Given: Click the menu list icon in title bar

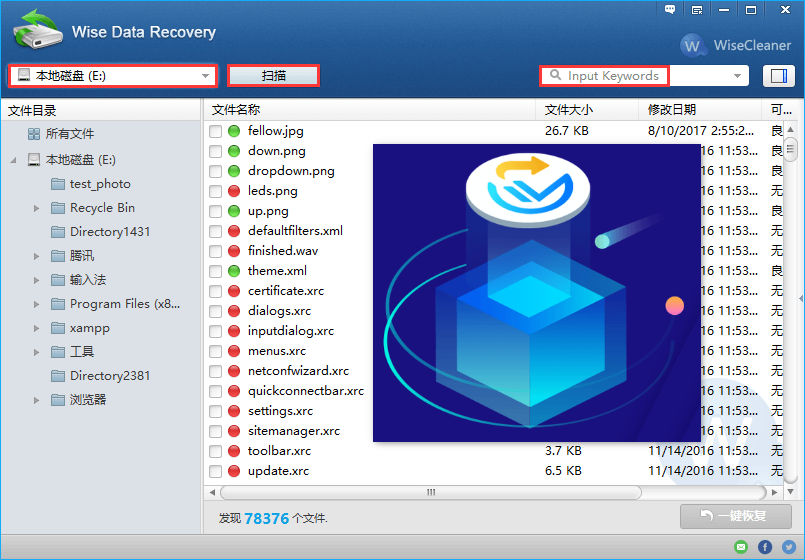Looking at the screenshot, I should coord(696,11).
